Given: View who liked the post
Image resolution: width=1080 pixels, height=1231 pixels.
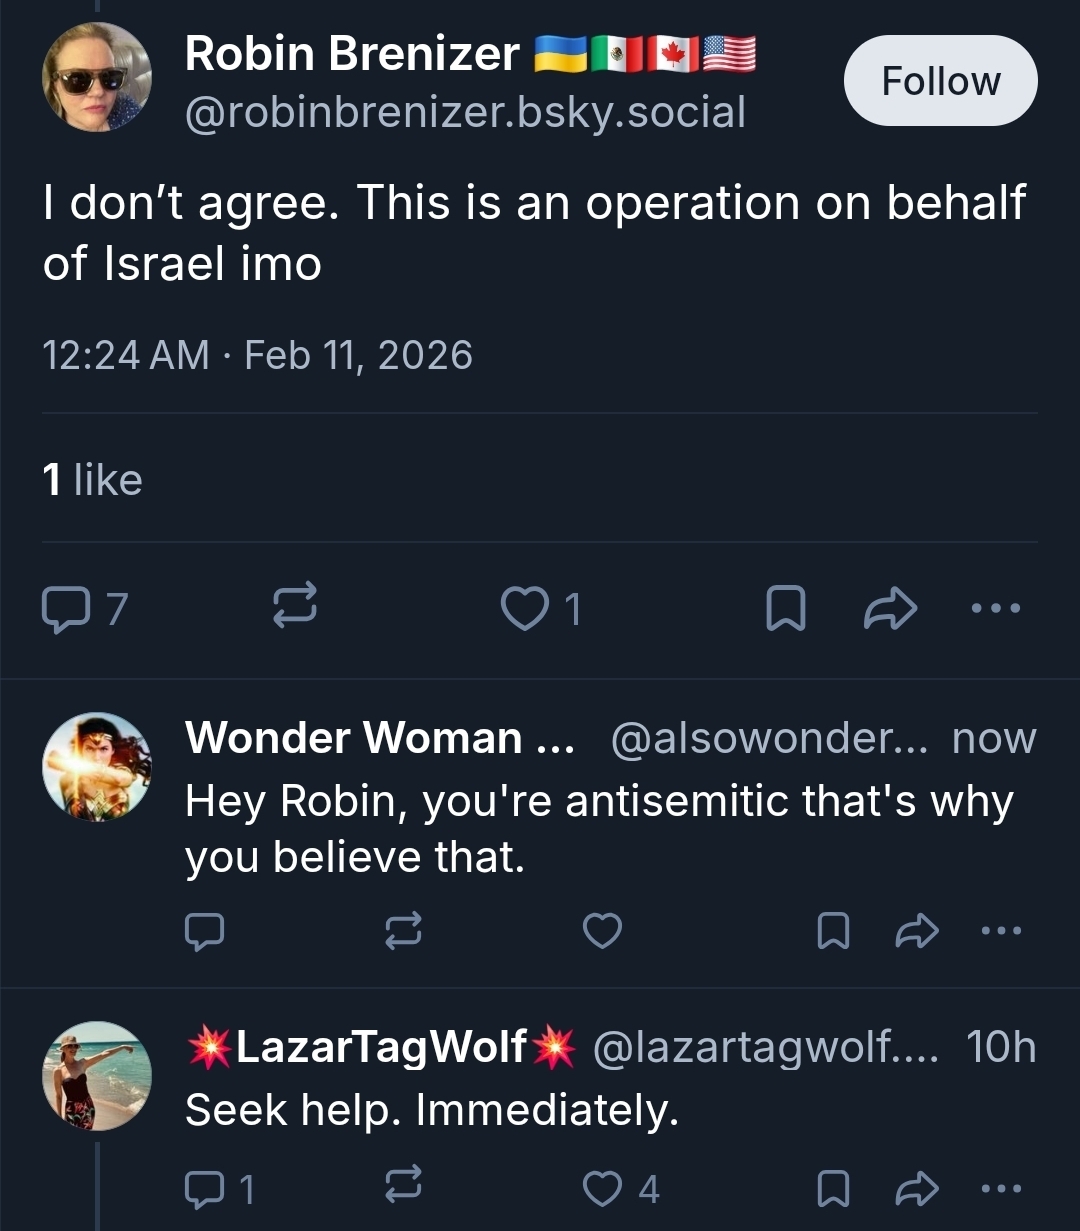Looking at the screenshot, I should click(x=92, y=480).
